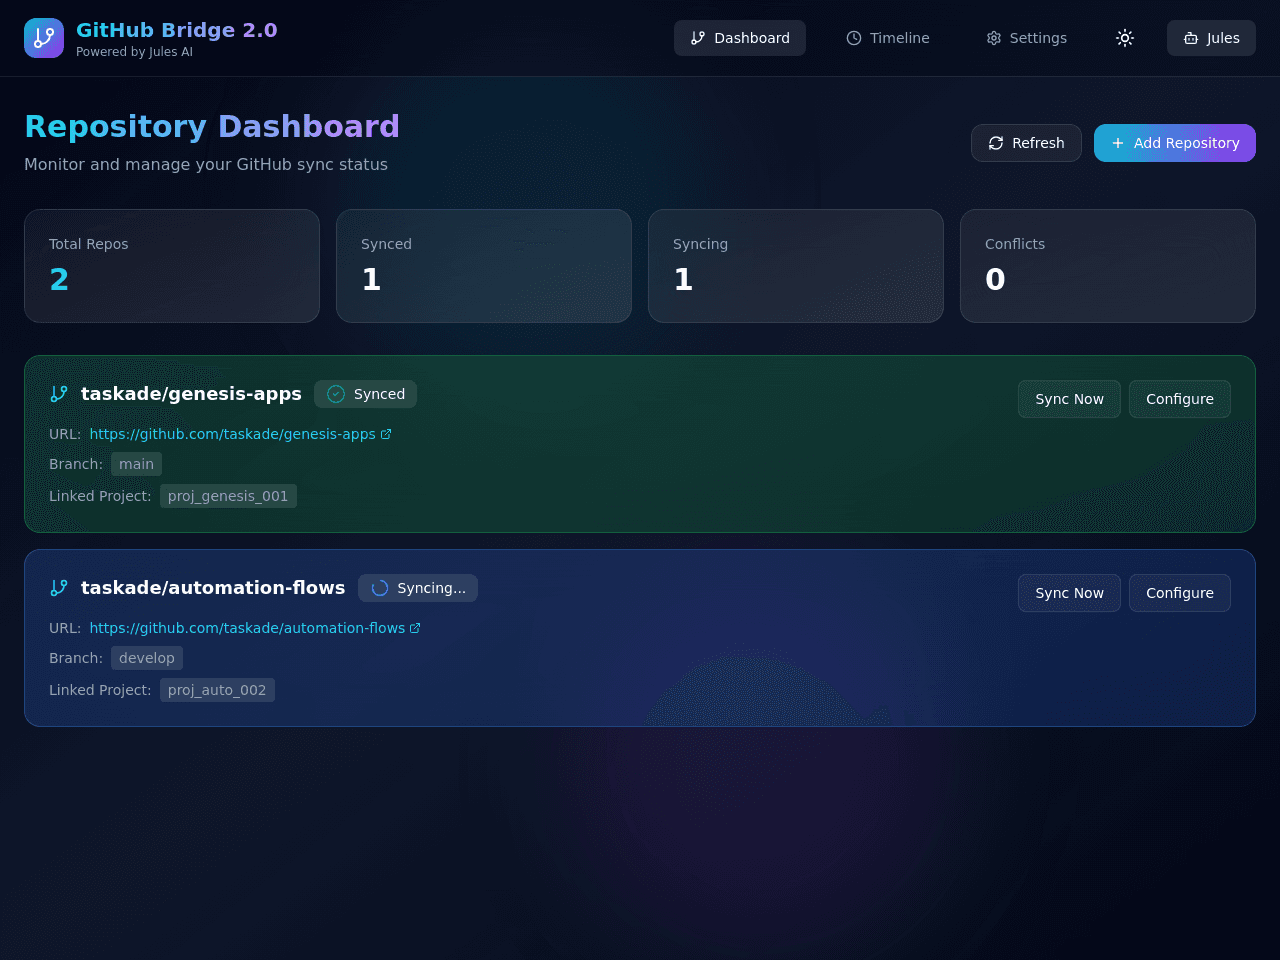1280x960 pixels.
Task: Click the main branch tag
Action: (x=136, y=464)
